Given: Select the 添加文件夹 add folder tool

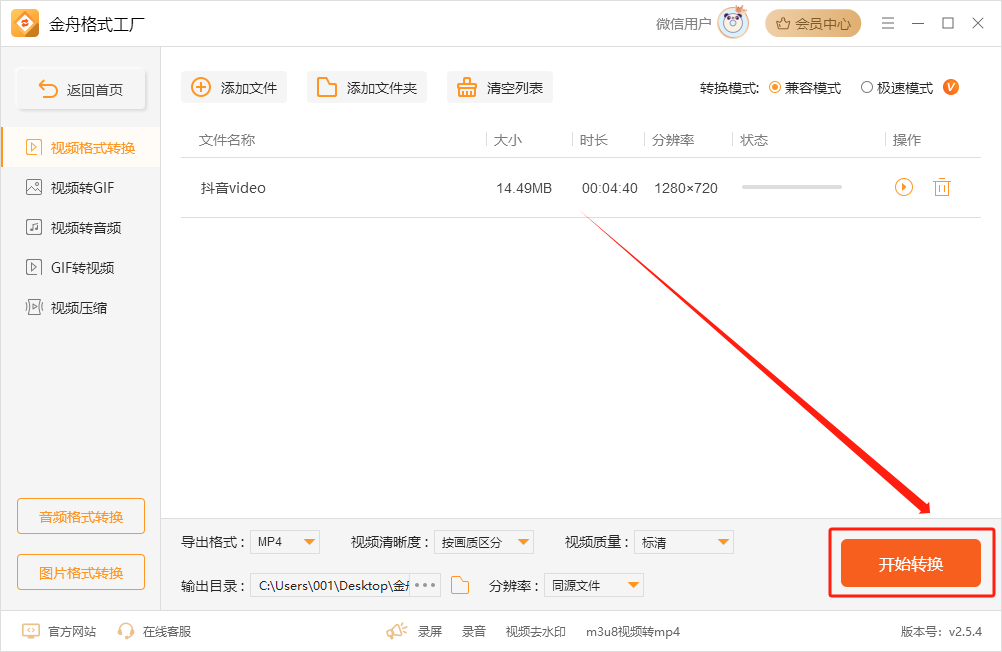Looking at the screenshot, I should (x=366, y=87).
